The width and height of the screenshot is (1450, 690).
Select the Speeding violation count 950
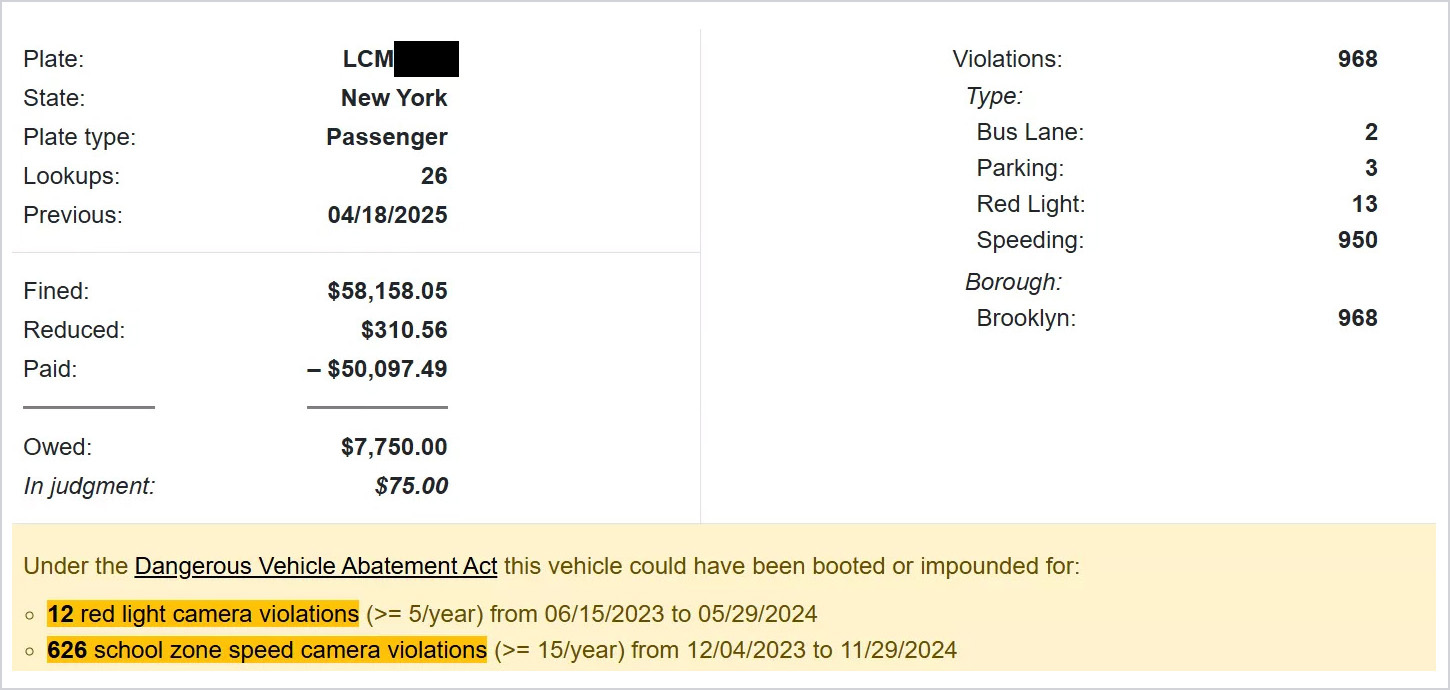tap(1358, 240)
